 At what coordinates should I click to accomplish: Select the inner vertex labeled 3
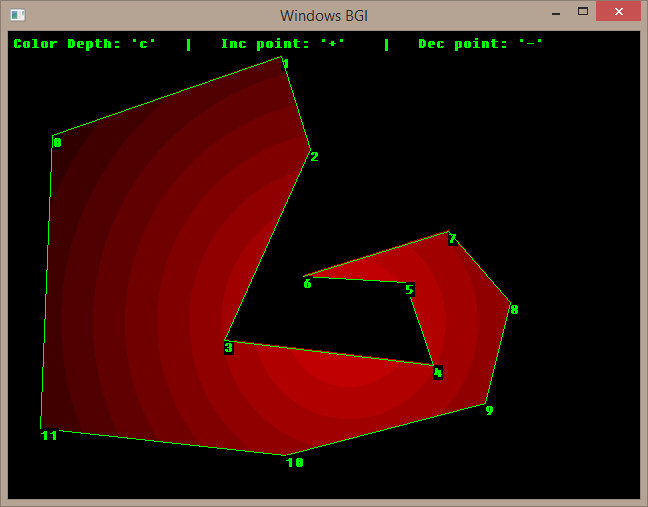pyautogui.click(x=228, y=347)
